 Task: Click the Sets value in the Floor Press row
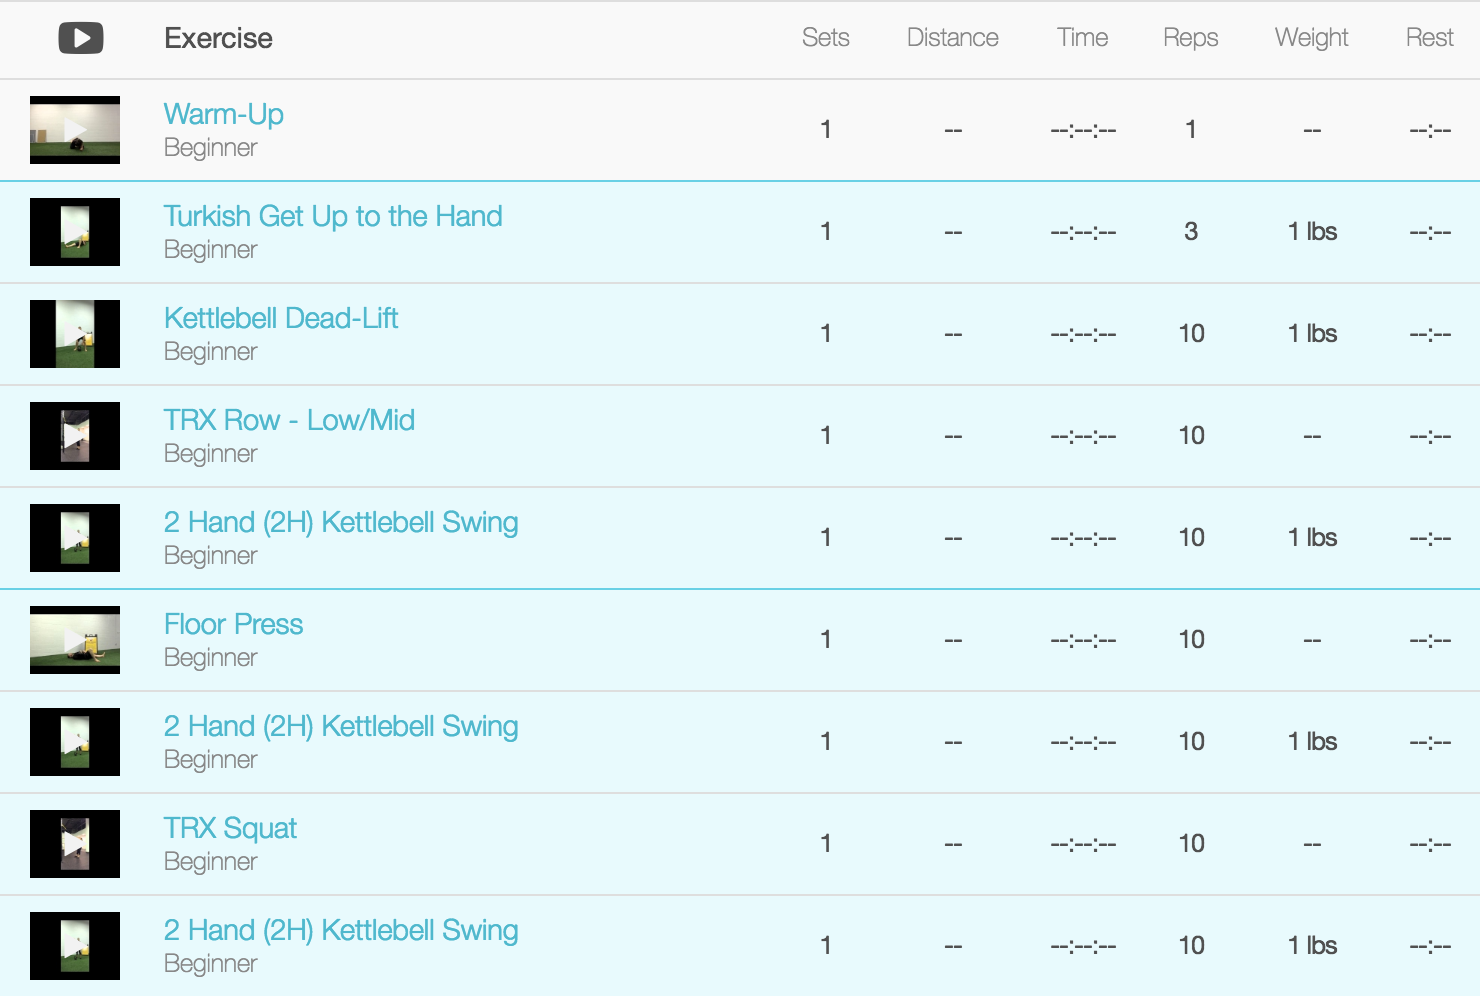pos(825,639)
